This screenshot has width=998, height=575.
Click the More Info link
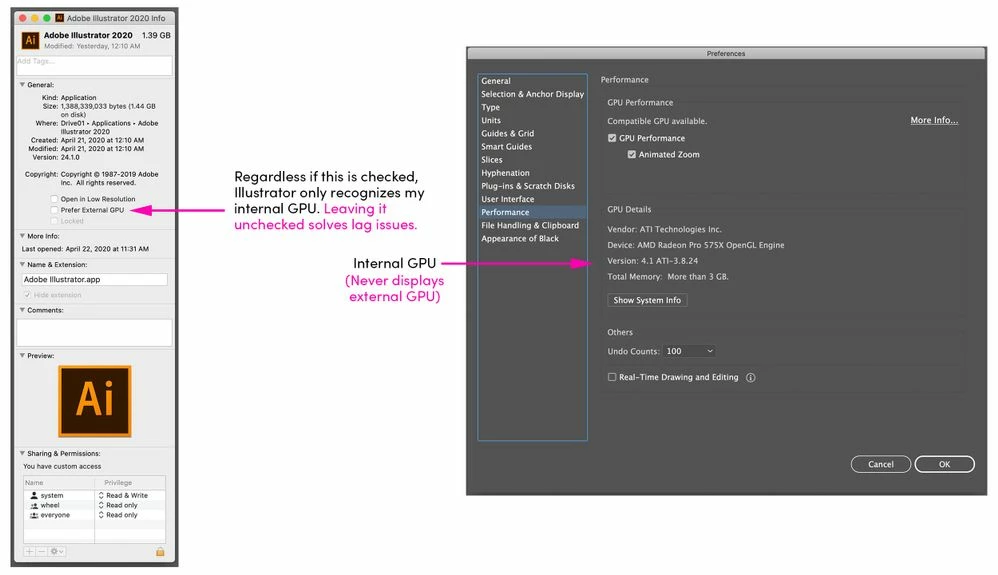(x=934, y=120)
